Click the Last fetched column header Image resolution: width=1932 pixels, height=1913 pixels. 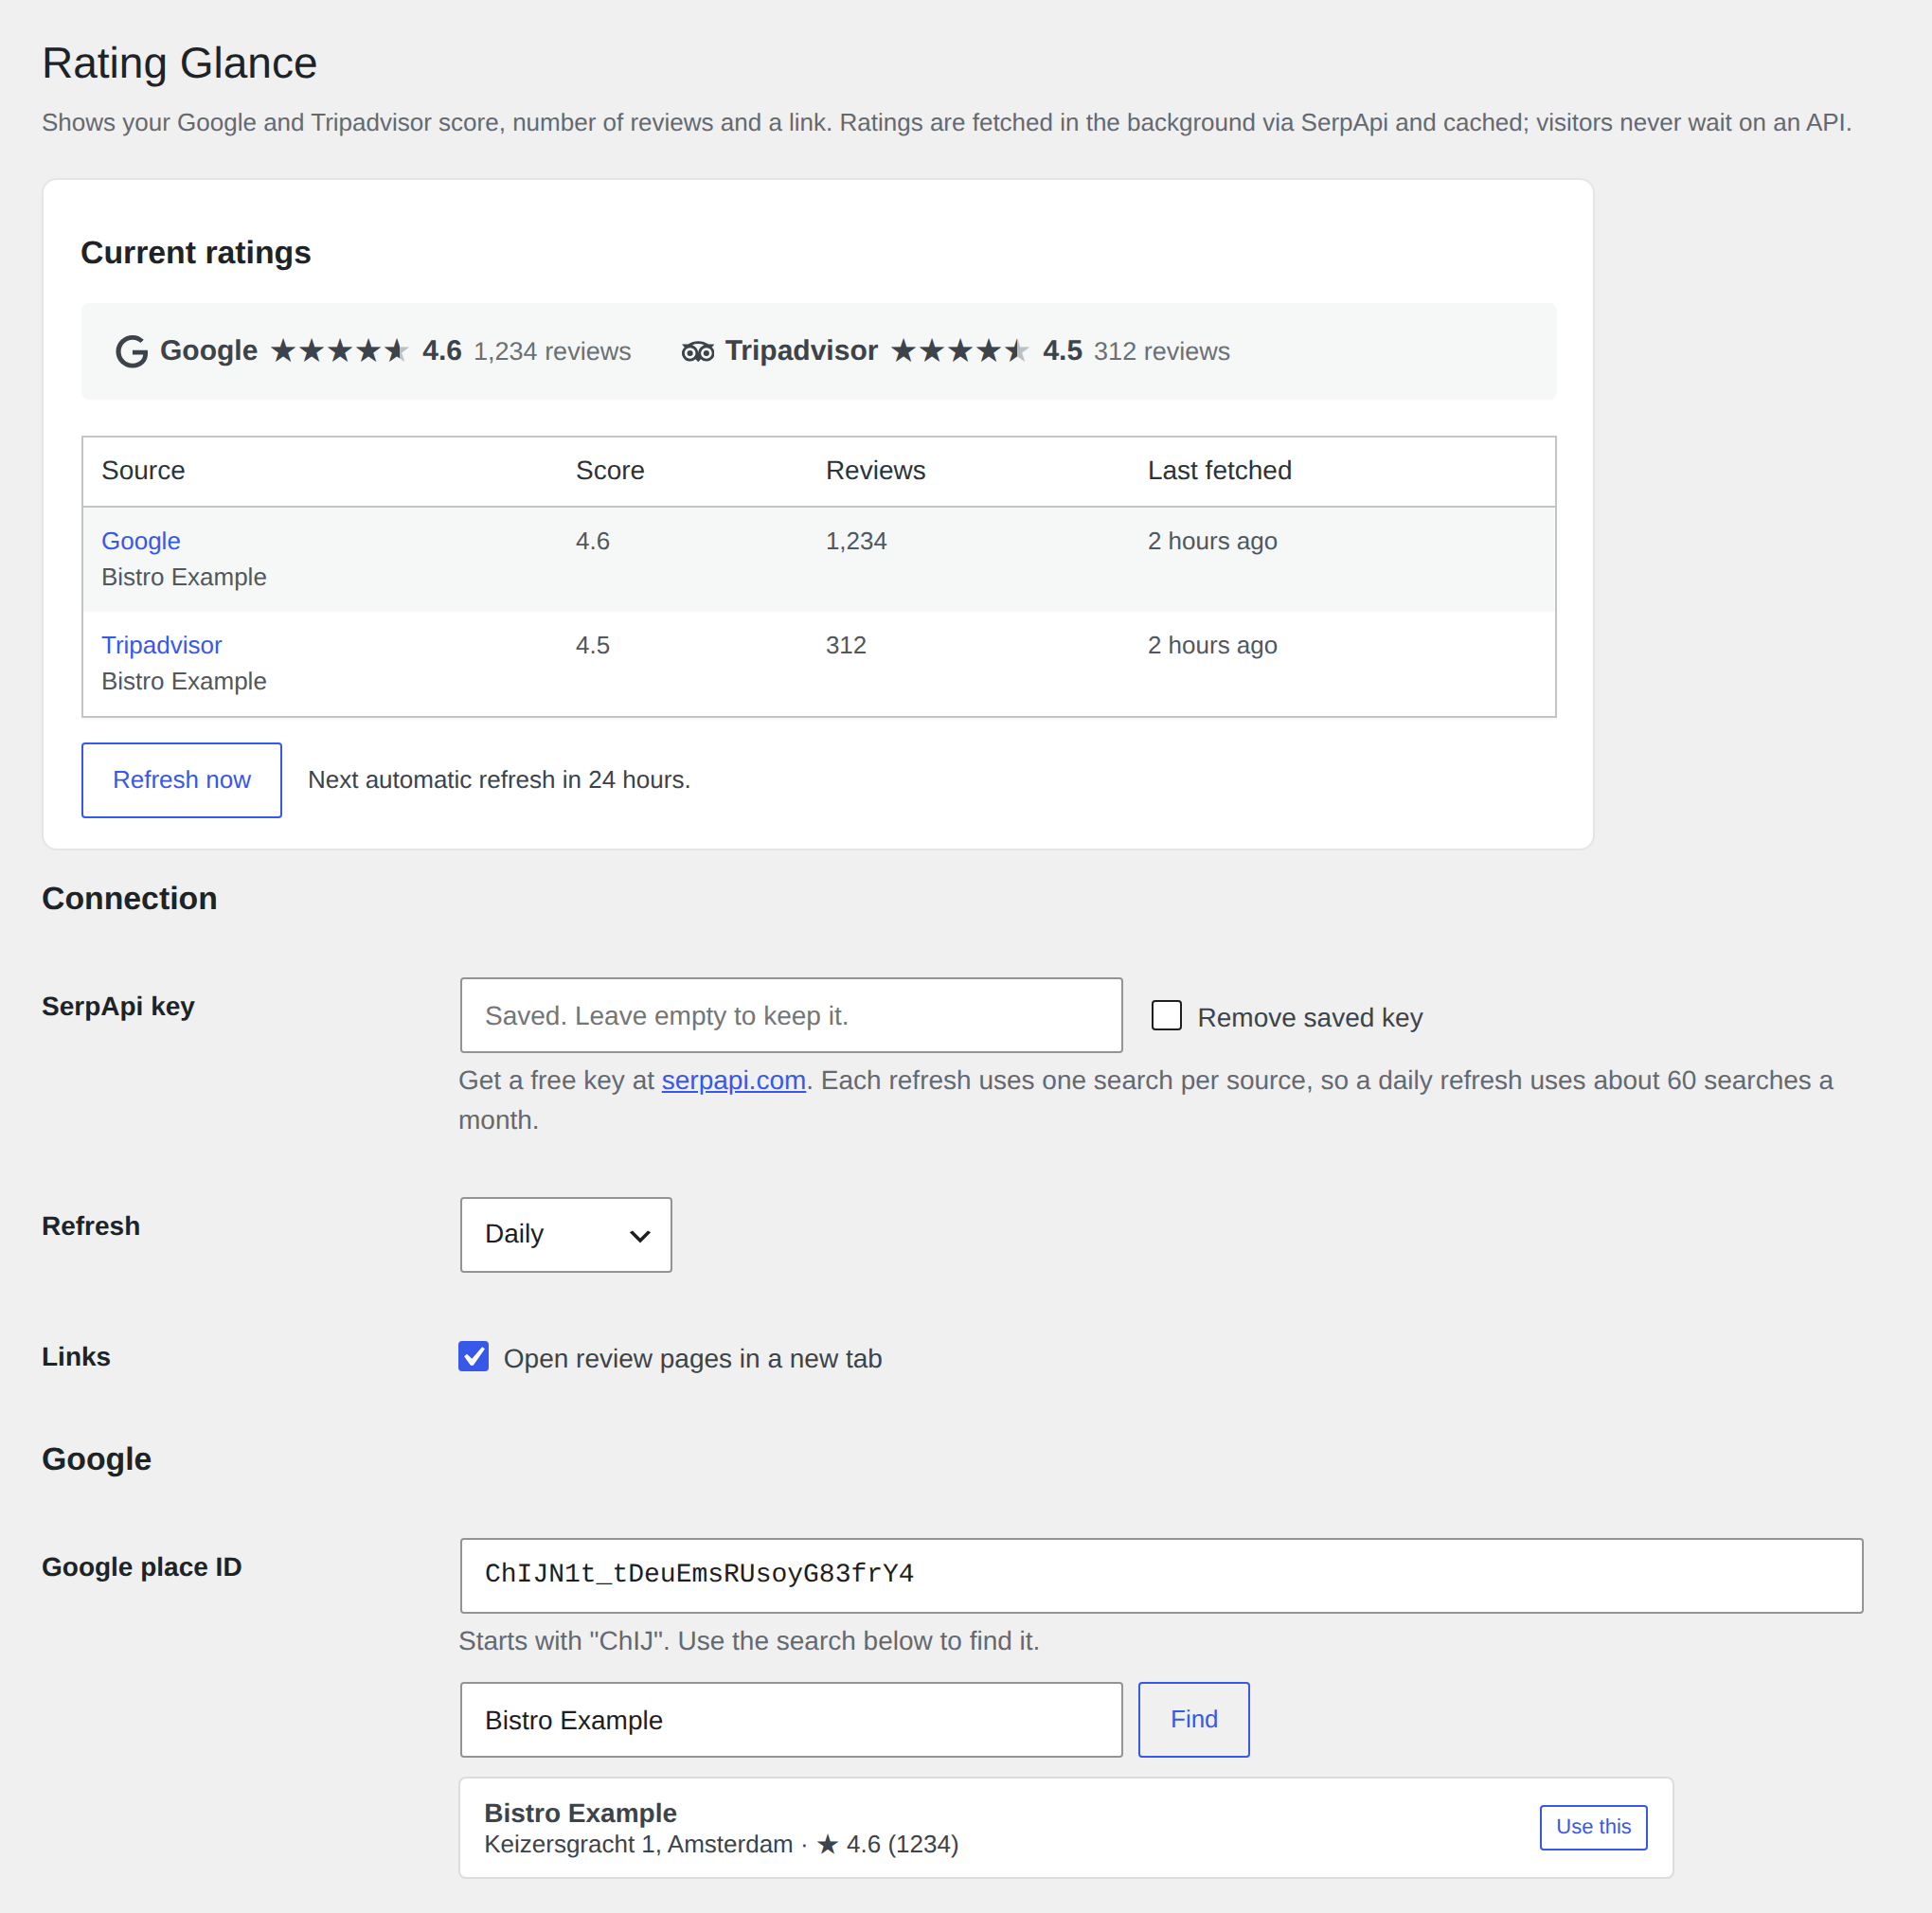click(1219, 470)
